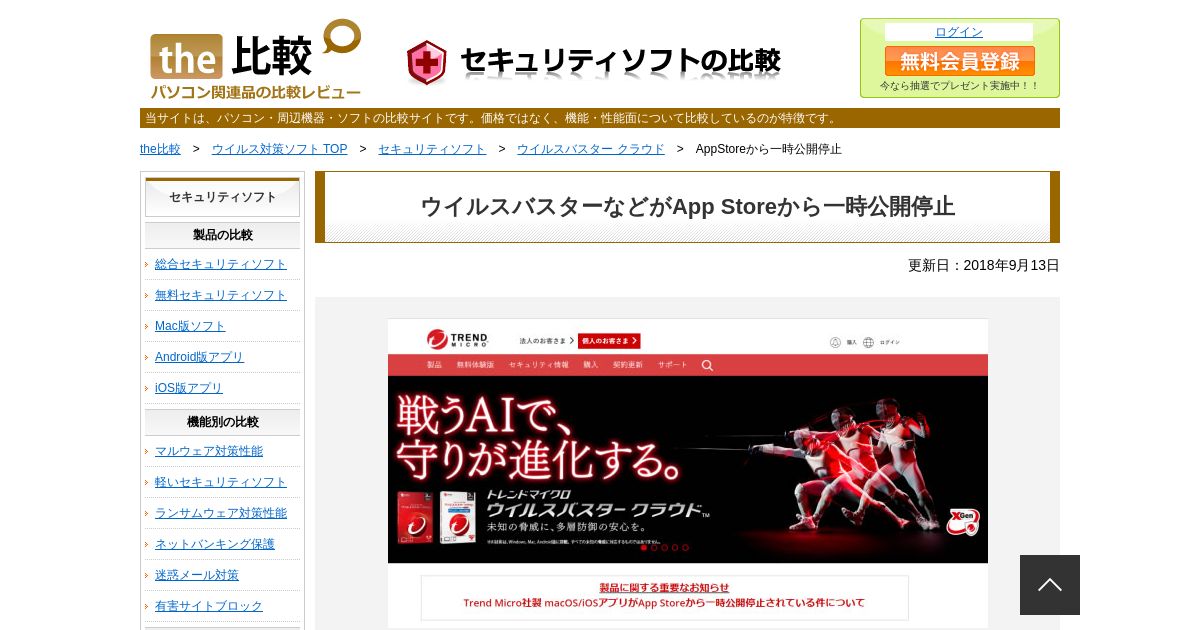
Task: Open the セキュリティソフト breadcrumb link
Action: point(432,149)
